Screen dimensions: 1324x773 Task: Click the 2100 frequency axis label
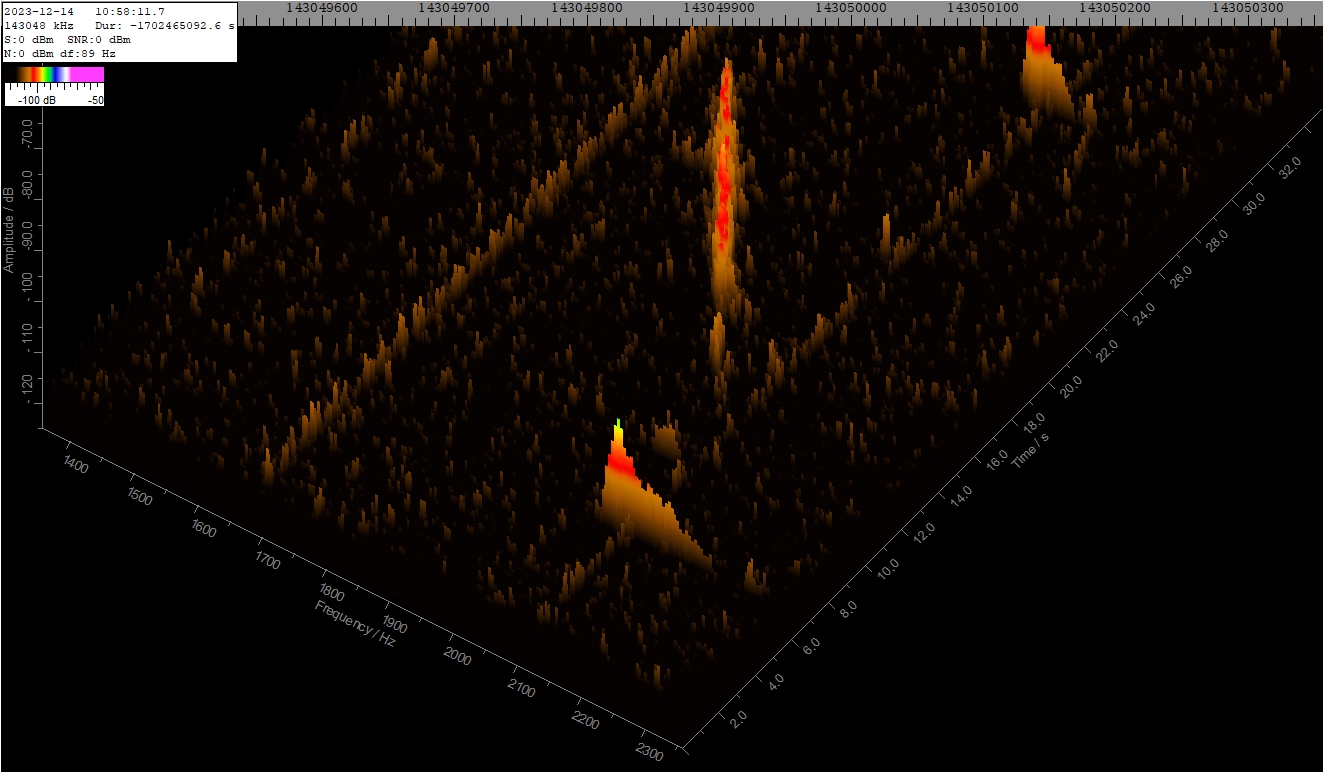[x=521, y=688]
